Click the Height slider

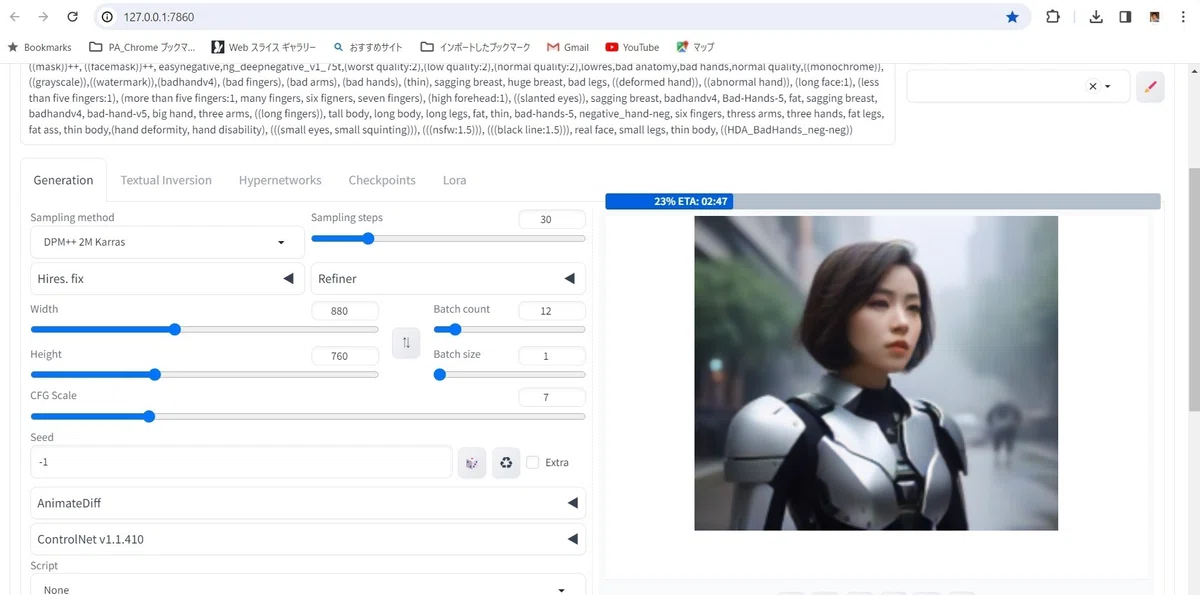205,375
